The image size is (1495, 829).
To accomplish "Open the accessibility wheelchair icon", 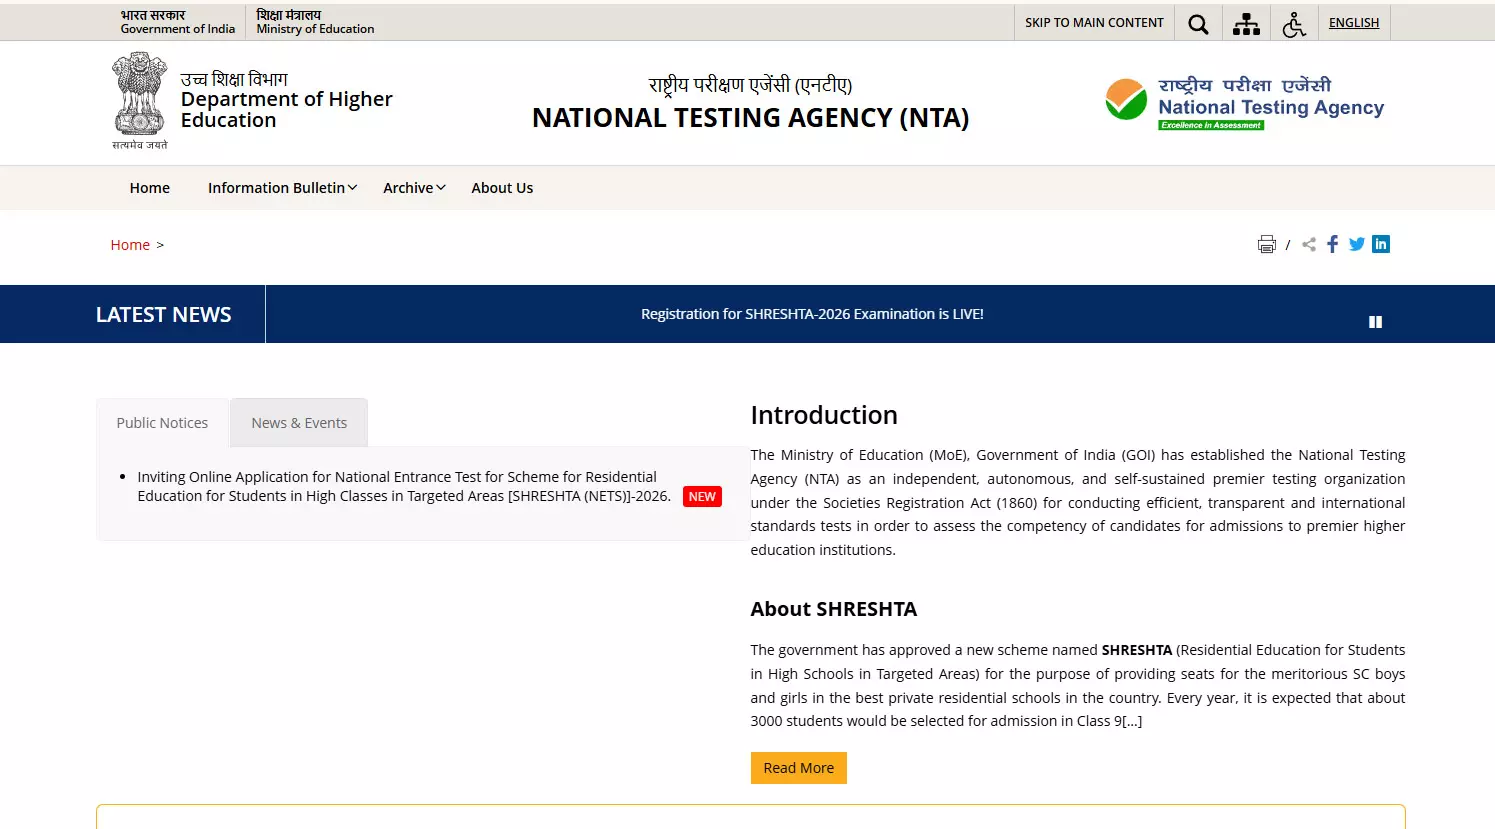I will [x=1294, y=24].
